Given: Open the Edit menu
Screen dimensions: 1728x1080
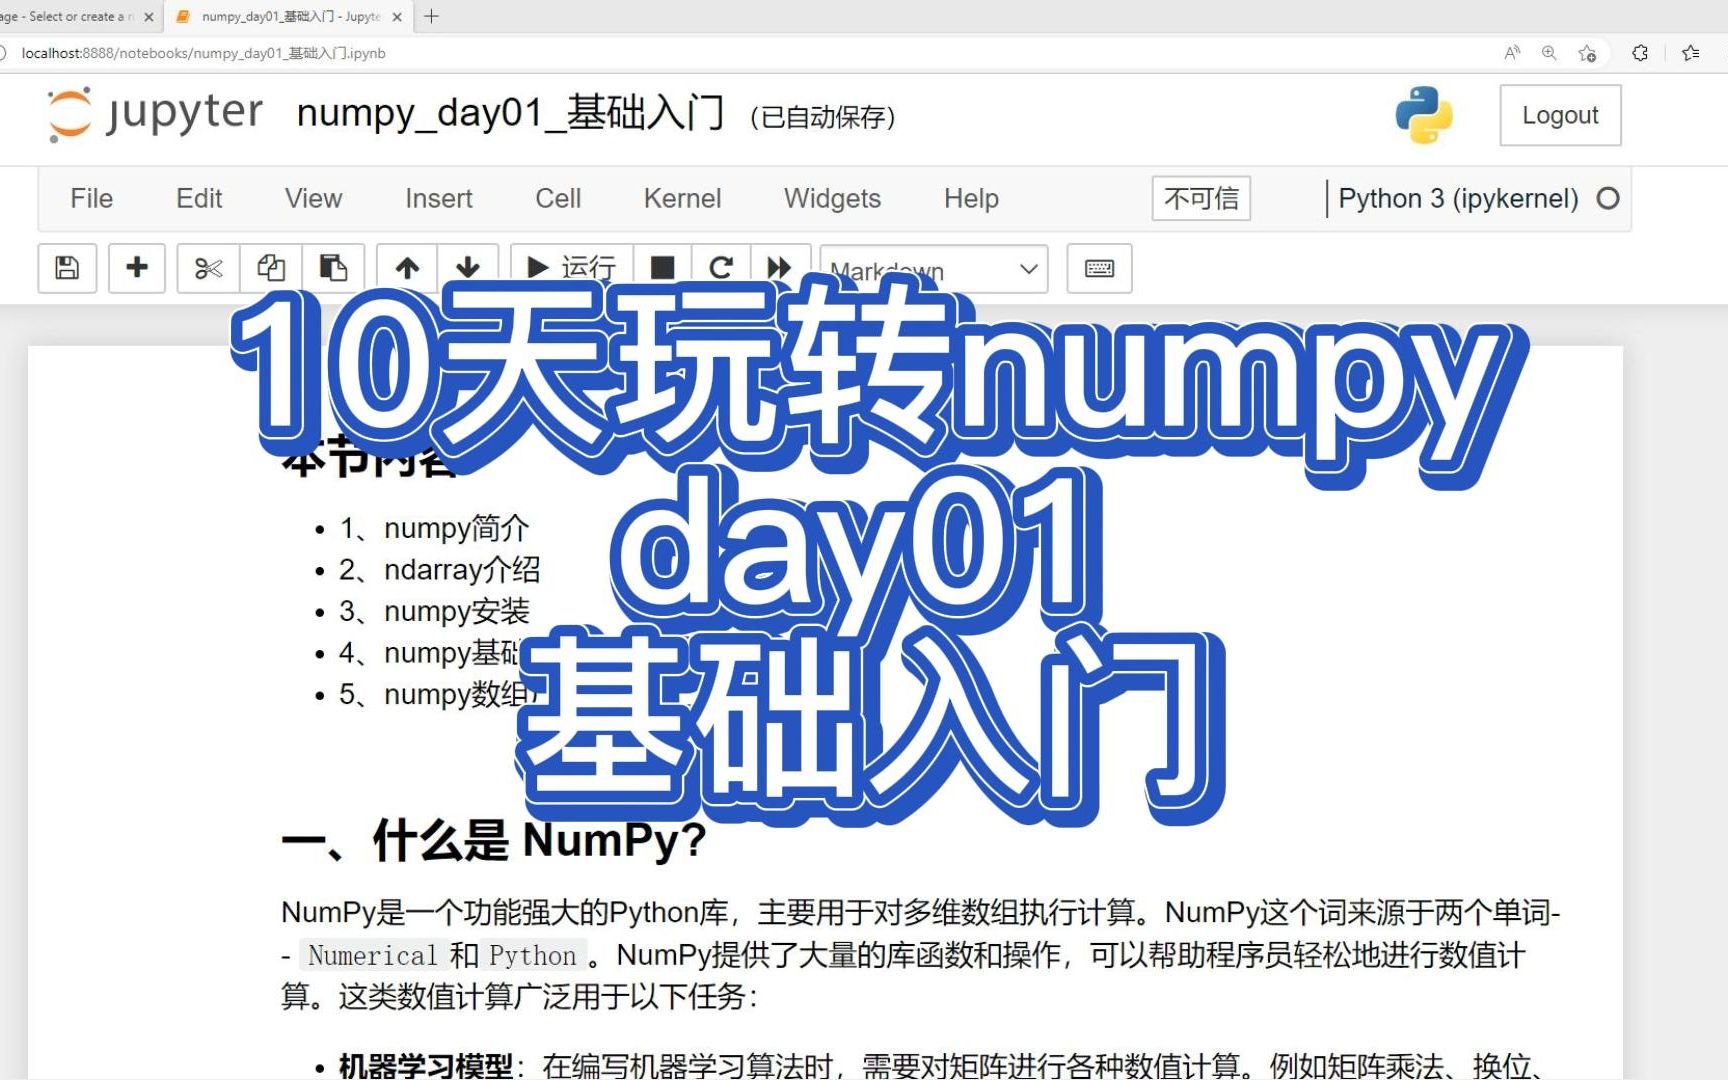Looking at the screenshot, I should click(199, 198).
